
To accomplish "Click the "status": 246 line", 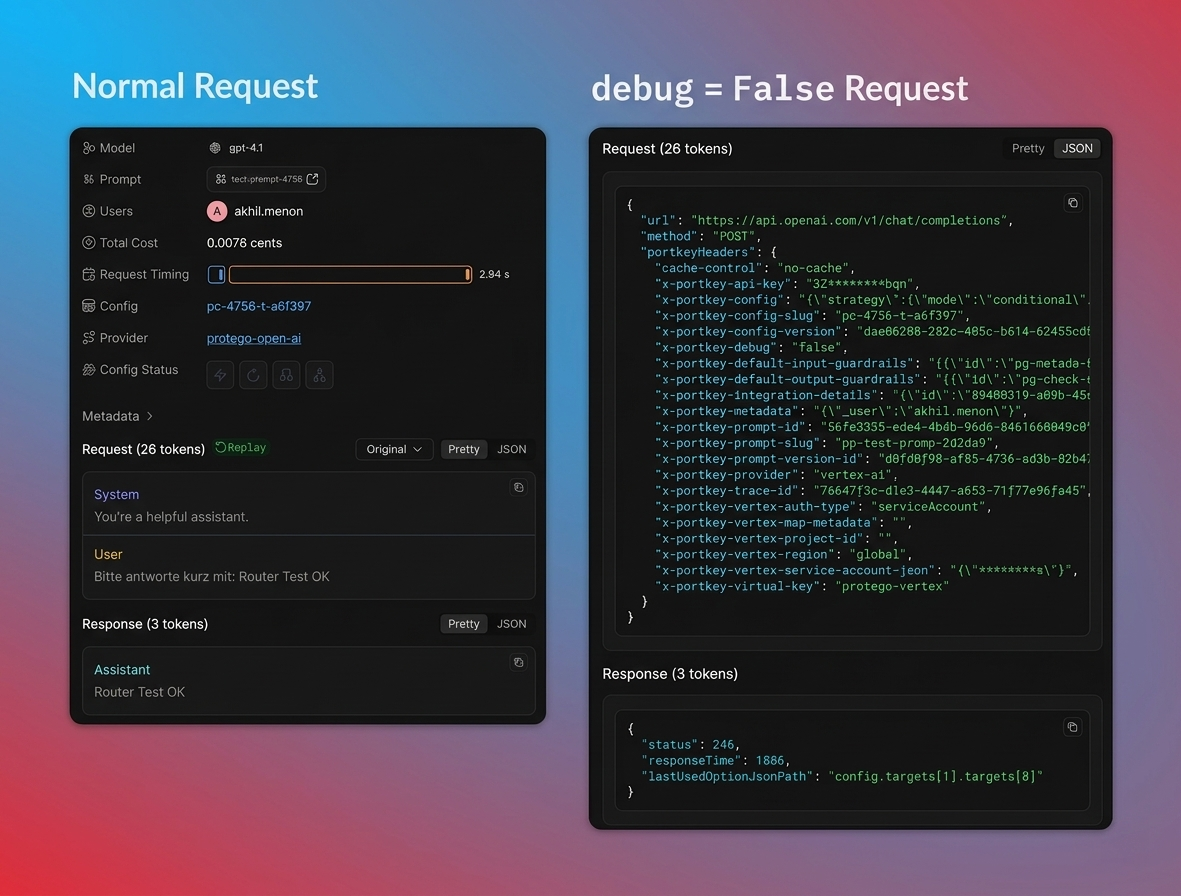I will coord(690,745).
